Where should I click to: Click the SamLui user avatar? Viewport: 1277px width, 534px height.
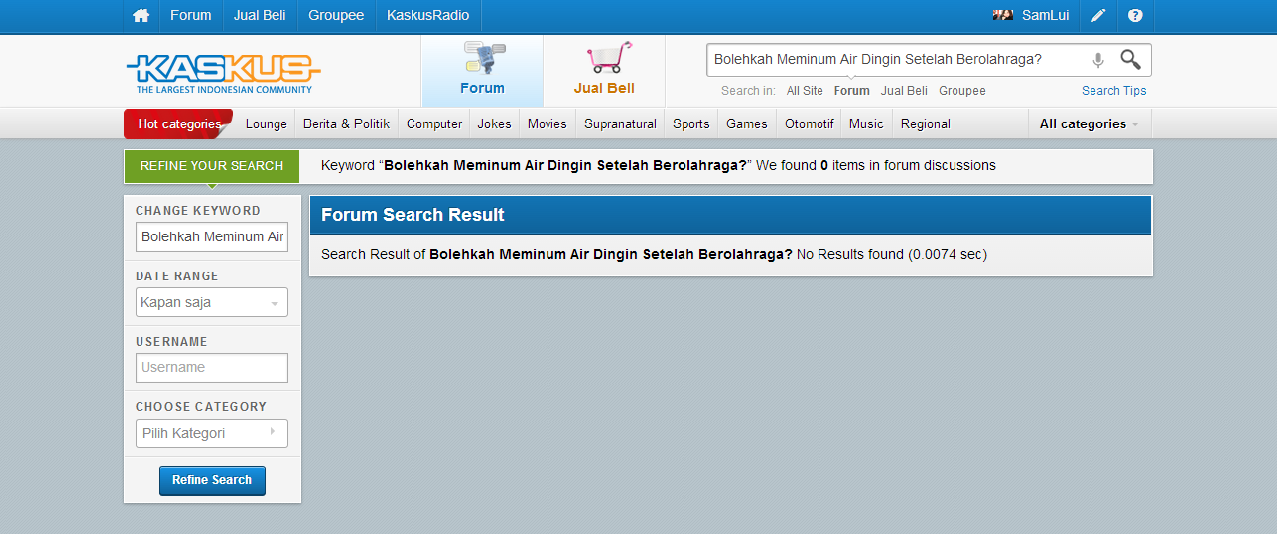(x=1002, y=16)
